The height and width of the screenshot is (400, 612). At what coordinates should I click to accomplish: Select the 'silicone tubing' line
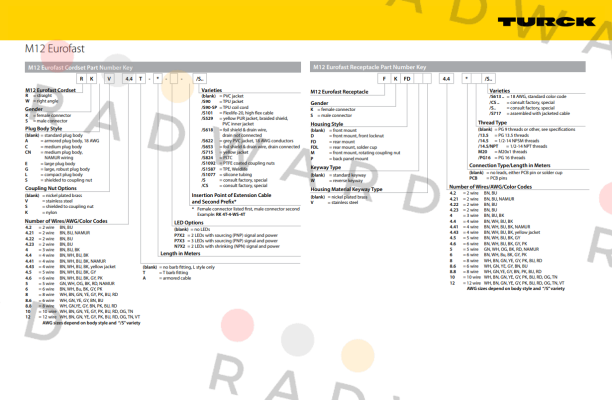(x=227, y=175)
